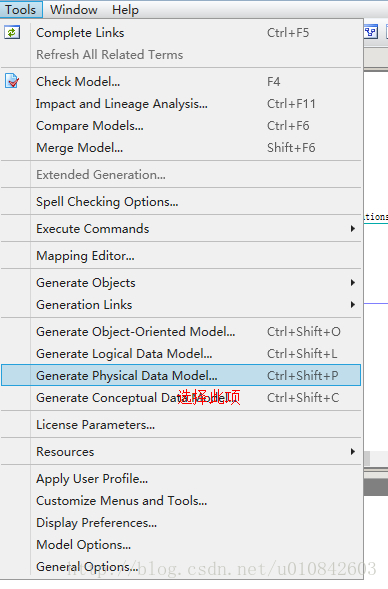Screen dimensions: 388x589
Task: Open Spell Checking Options...
Action: (x=181, y=202)
